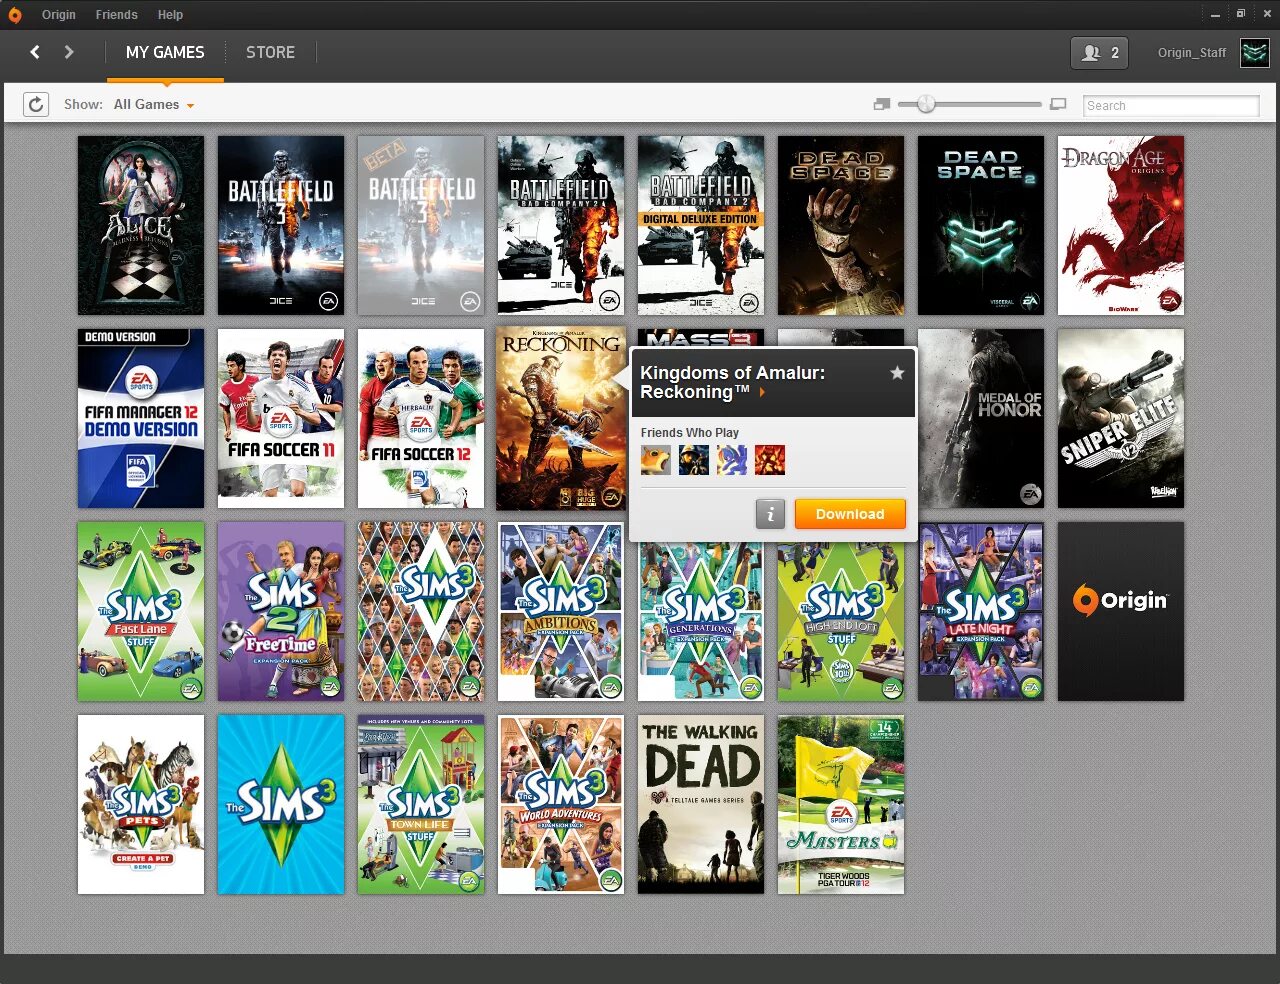The image size is (1280, 984).
Task: Select the FIFA Soccer 11 cover
Action: coord(281,419)
